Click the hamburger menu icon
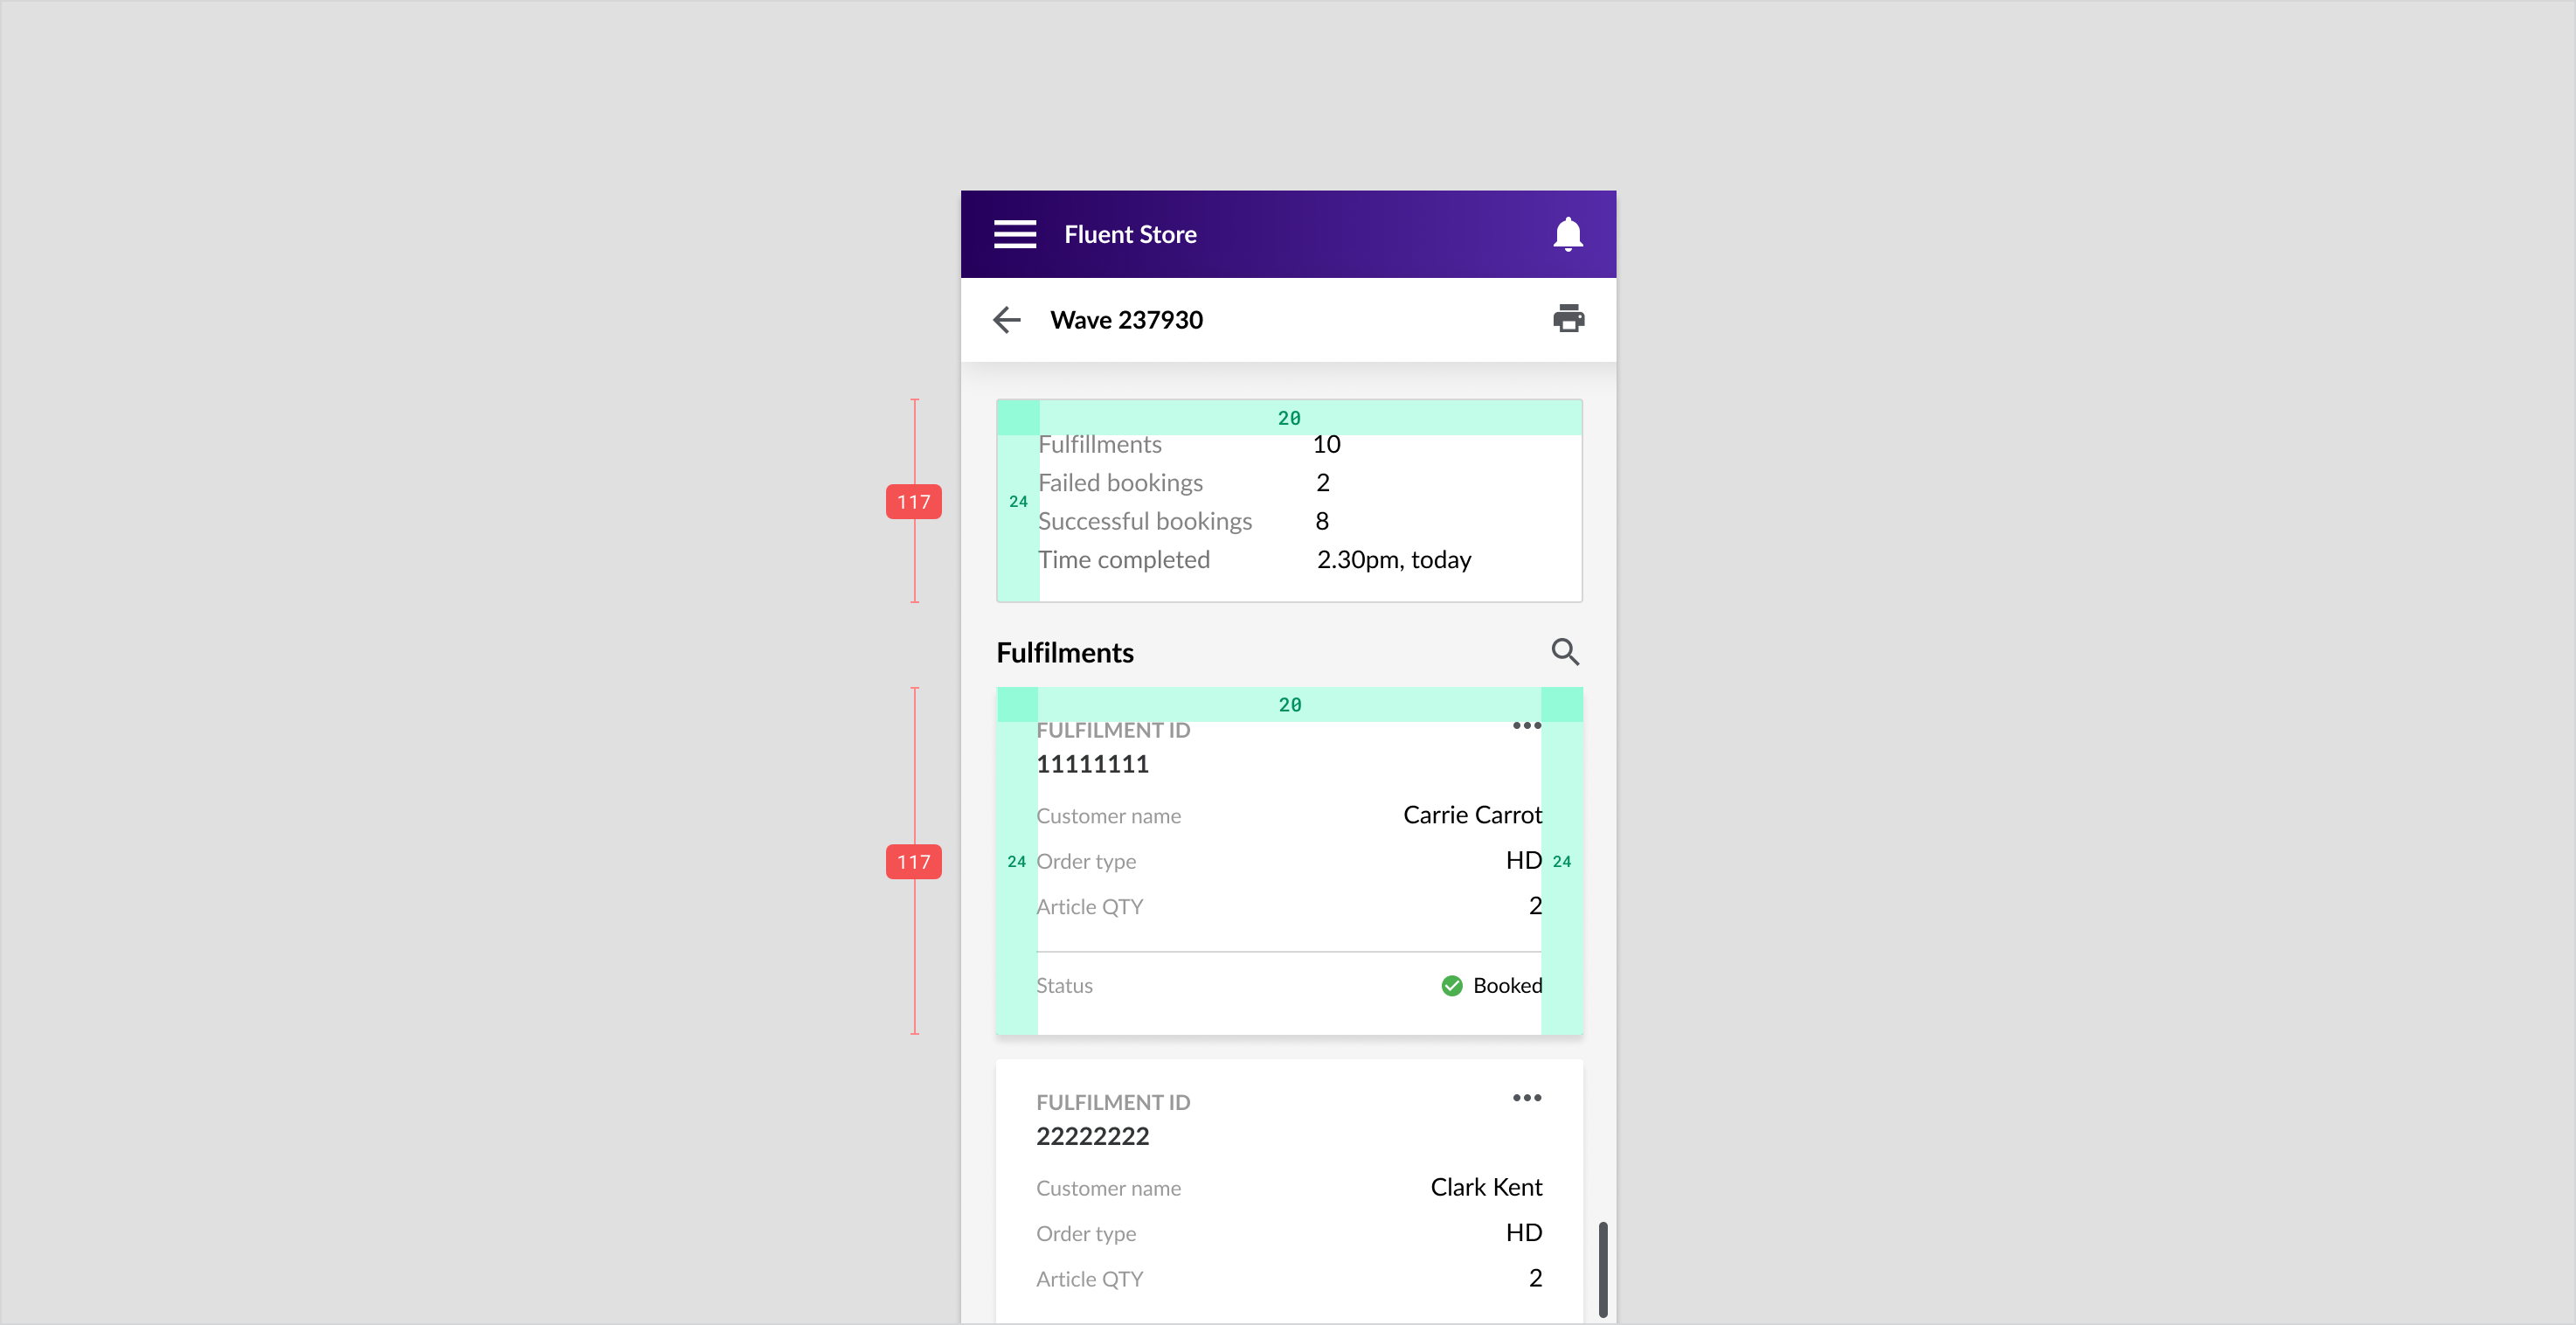The image size is (2576, 1325). (1014, 233)
